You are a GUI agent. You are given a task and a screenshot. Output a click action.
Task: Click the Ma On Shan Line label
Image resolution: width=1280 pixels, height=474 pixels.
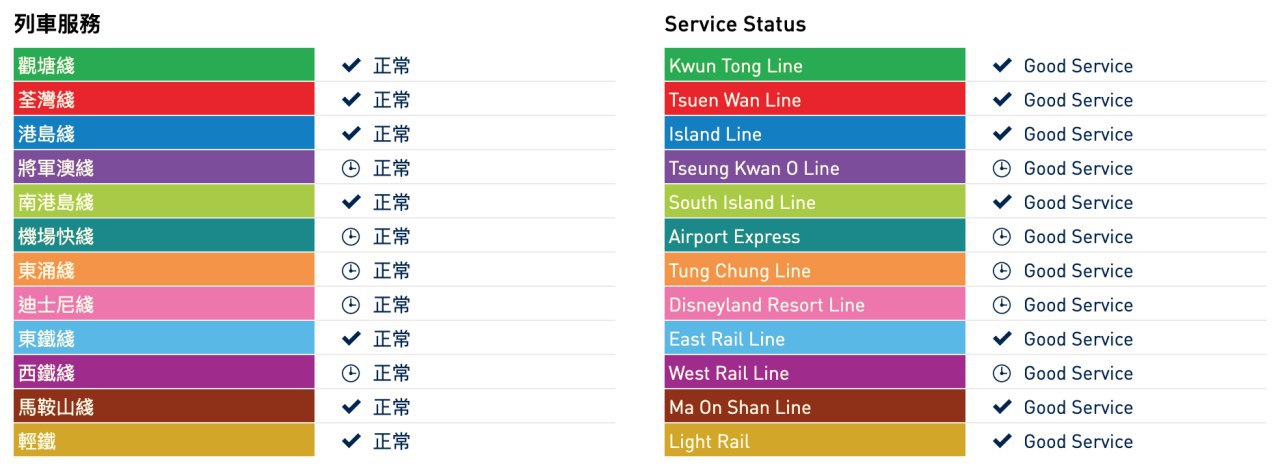tap(740, 407)
